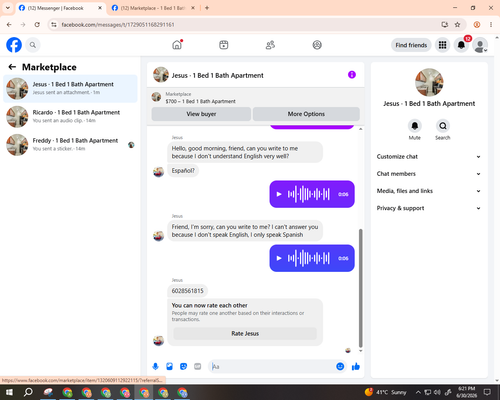Expand the Privacy & support section
The image size is (500, 400).
point(429,208)
